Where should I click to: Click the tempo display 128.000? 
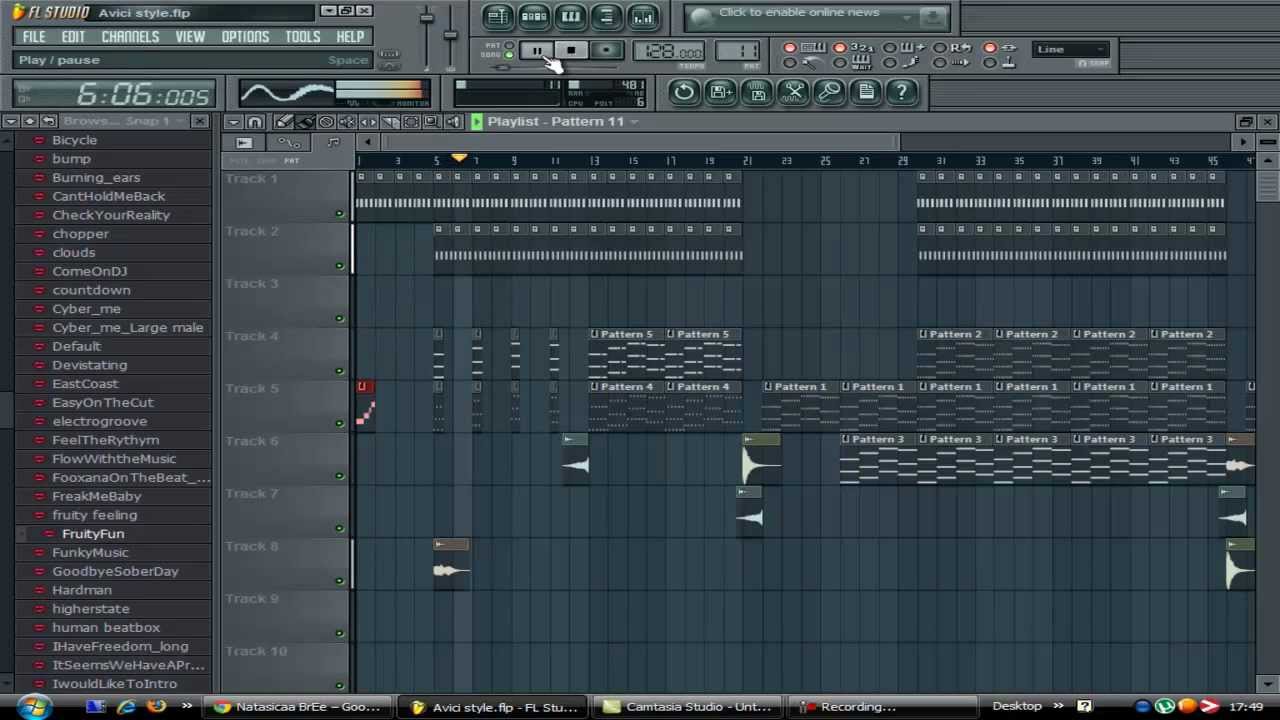[668, 52]
